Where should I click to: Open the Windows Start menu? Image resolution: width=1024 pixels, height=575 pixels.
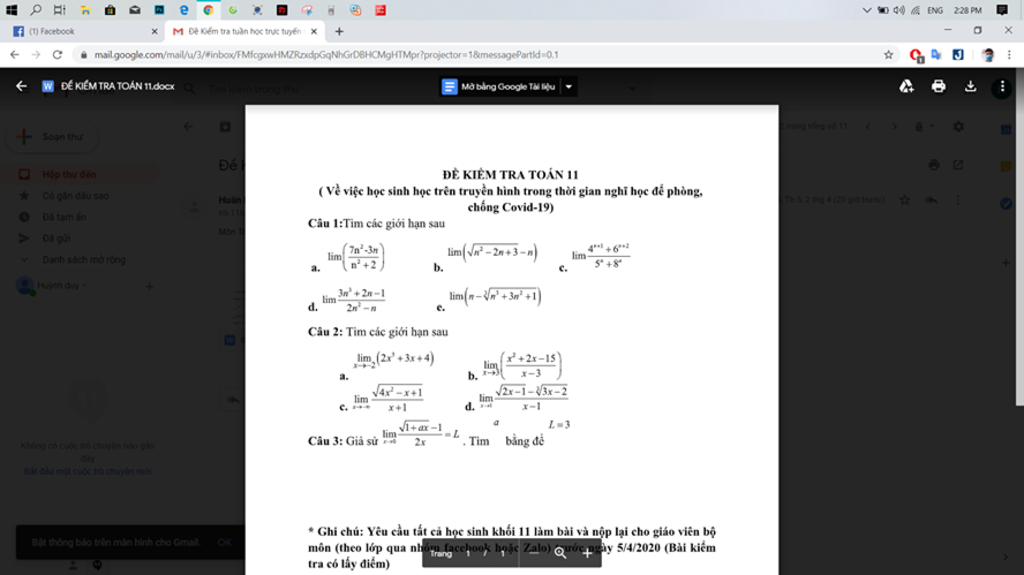coord(12,10)
